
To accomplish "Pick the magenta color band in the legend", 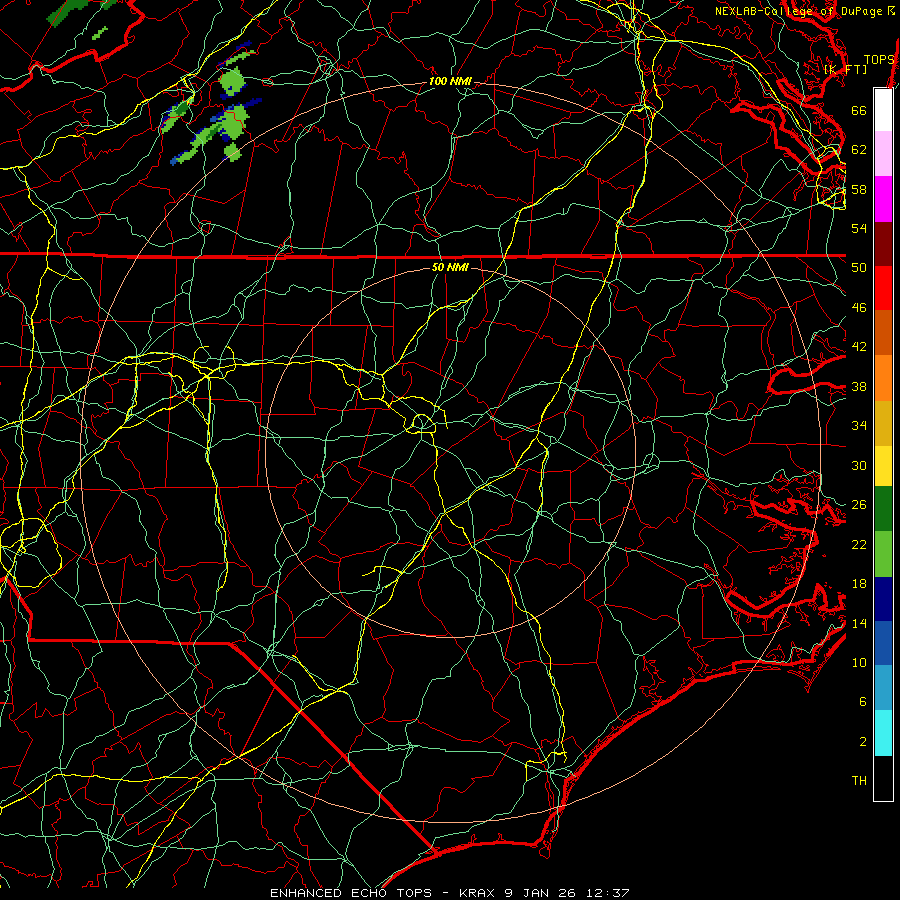I will [x=883, y=199].
